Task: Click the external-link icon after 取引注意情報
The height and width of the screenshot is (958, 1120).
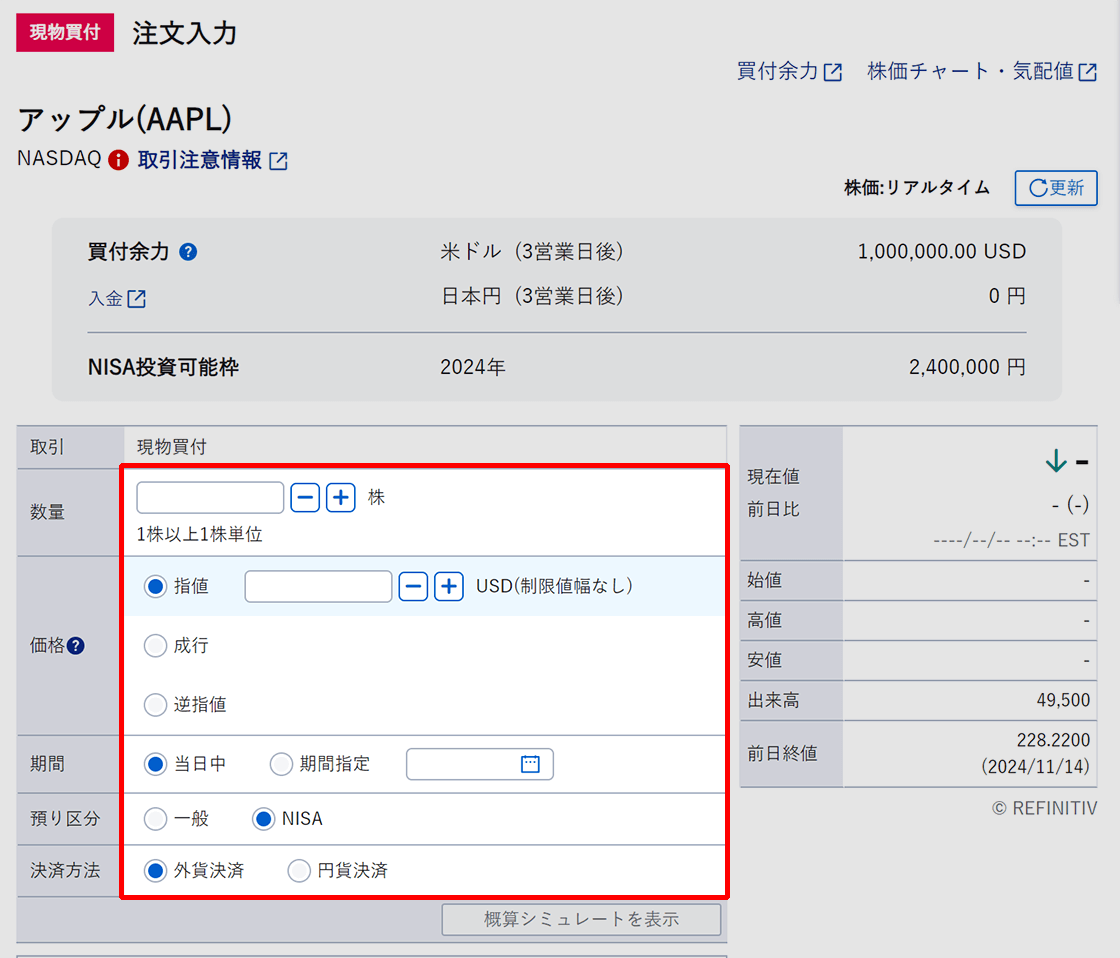Action: (279, 161)
